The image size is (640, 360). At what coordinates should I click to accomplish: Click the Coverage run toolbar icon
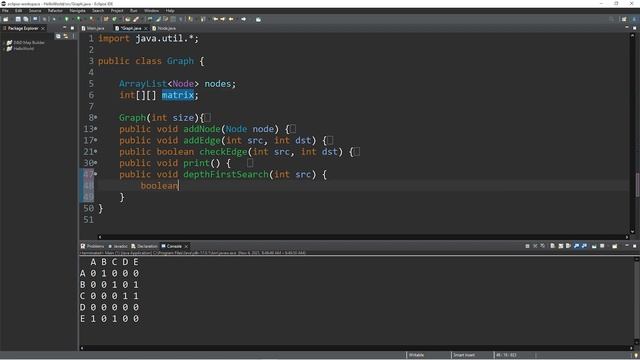[x=78, y=19]
